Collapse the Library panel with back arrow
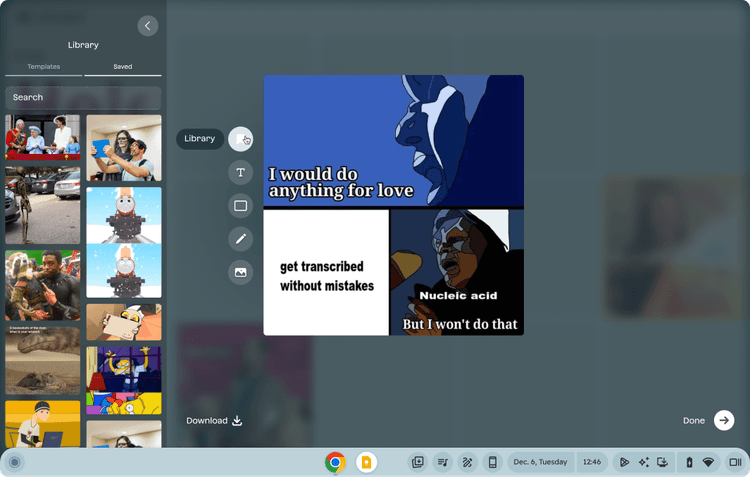The image size is (750, 477). click(x=148, y=26)
